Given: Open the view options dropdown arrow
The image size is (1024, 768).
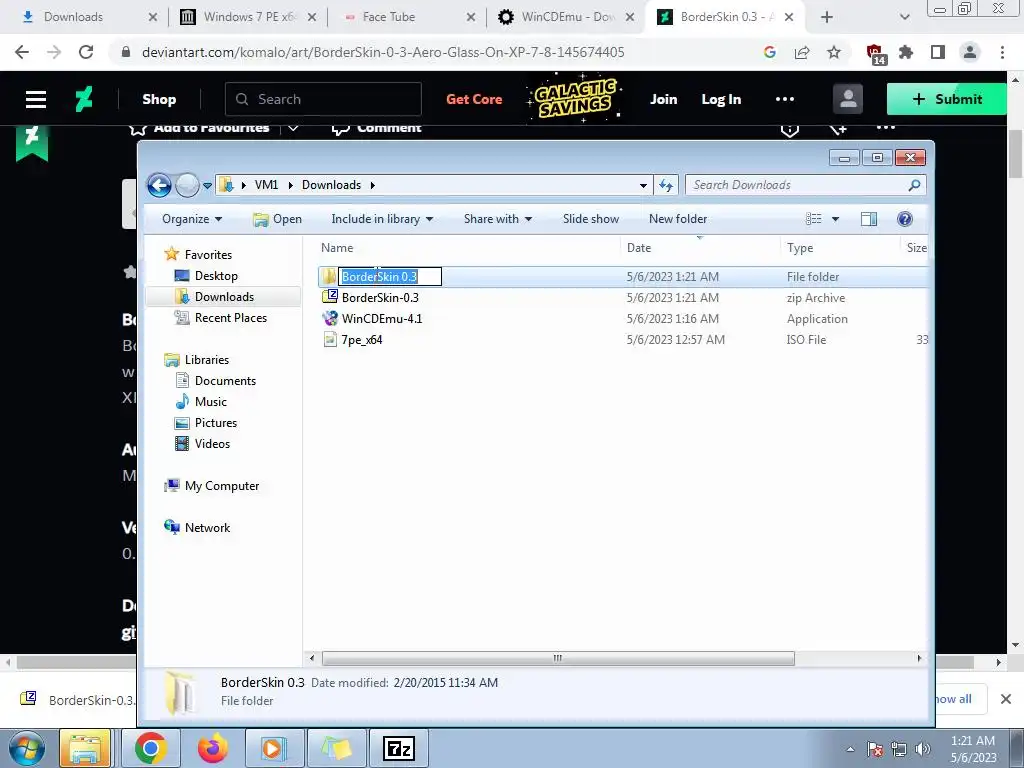Looking at the screenshot, I should click(x=835, y=219).
